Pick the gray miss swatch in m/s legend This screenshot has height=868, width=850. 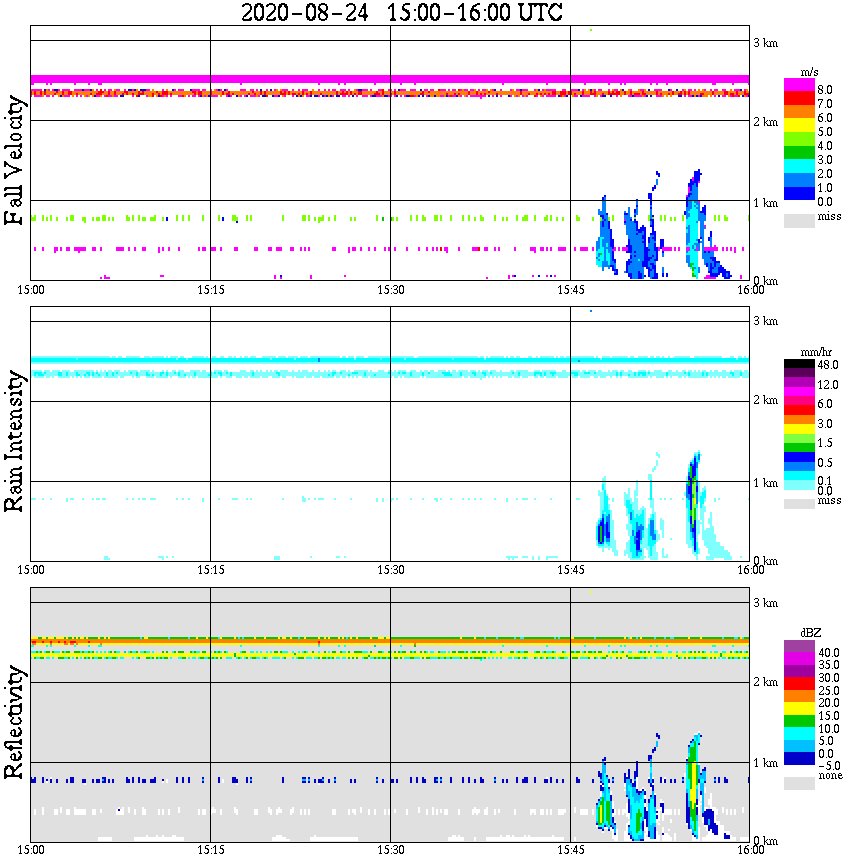tap(799, 220)
